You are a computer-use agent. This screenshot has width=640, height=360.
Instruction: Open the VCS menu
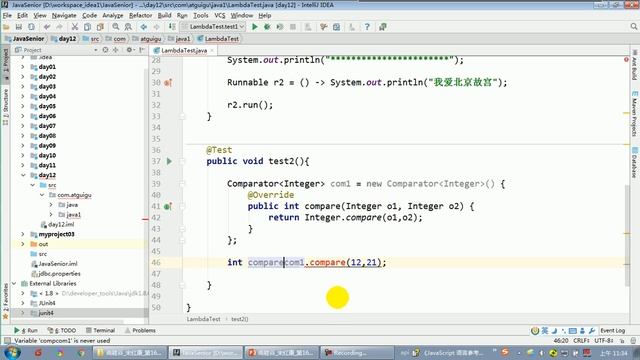click(220, 16)
